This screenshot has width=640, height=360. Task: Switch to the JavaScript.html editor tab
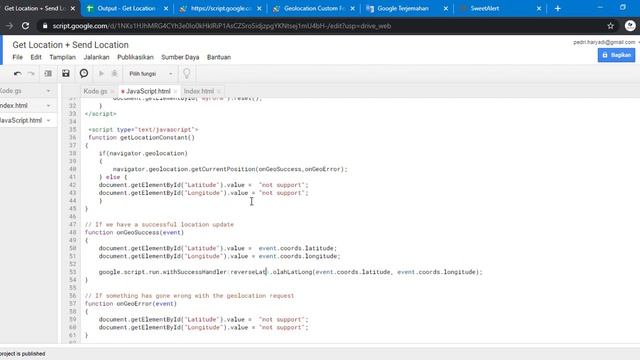148,91
